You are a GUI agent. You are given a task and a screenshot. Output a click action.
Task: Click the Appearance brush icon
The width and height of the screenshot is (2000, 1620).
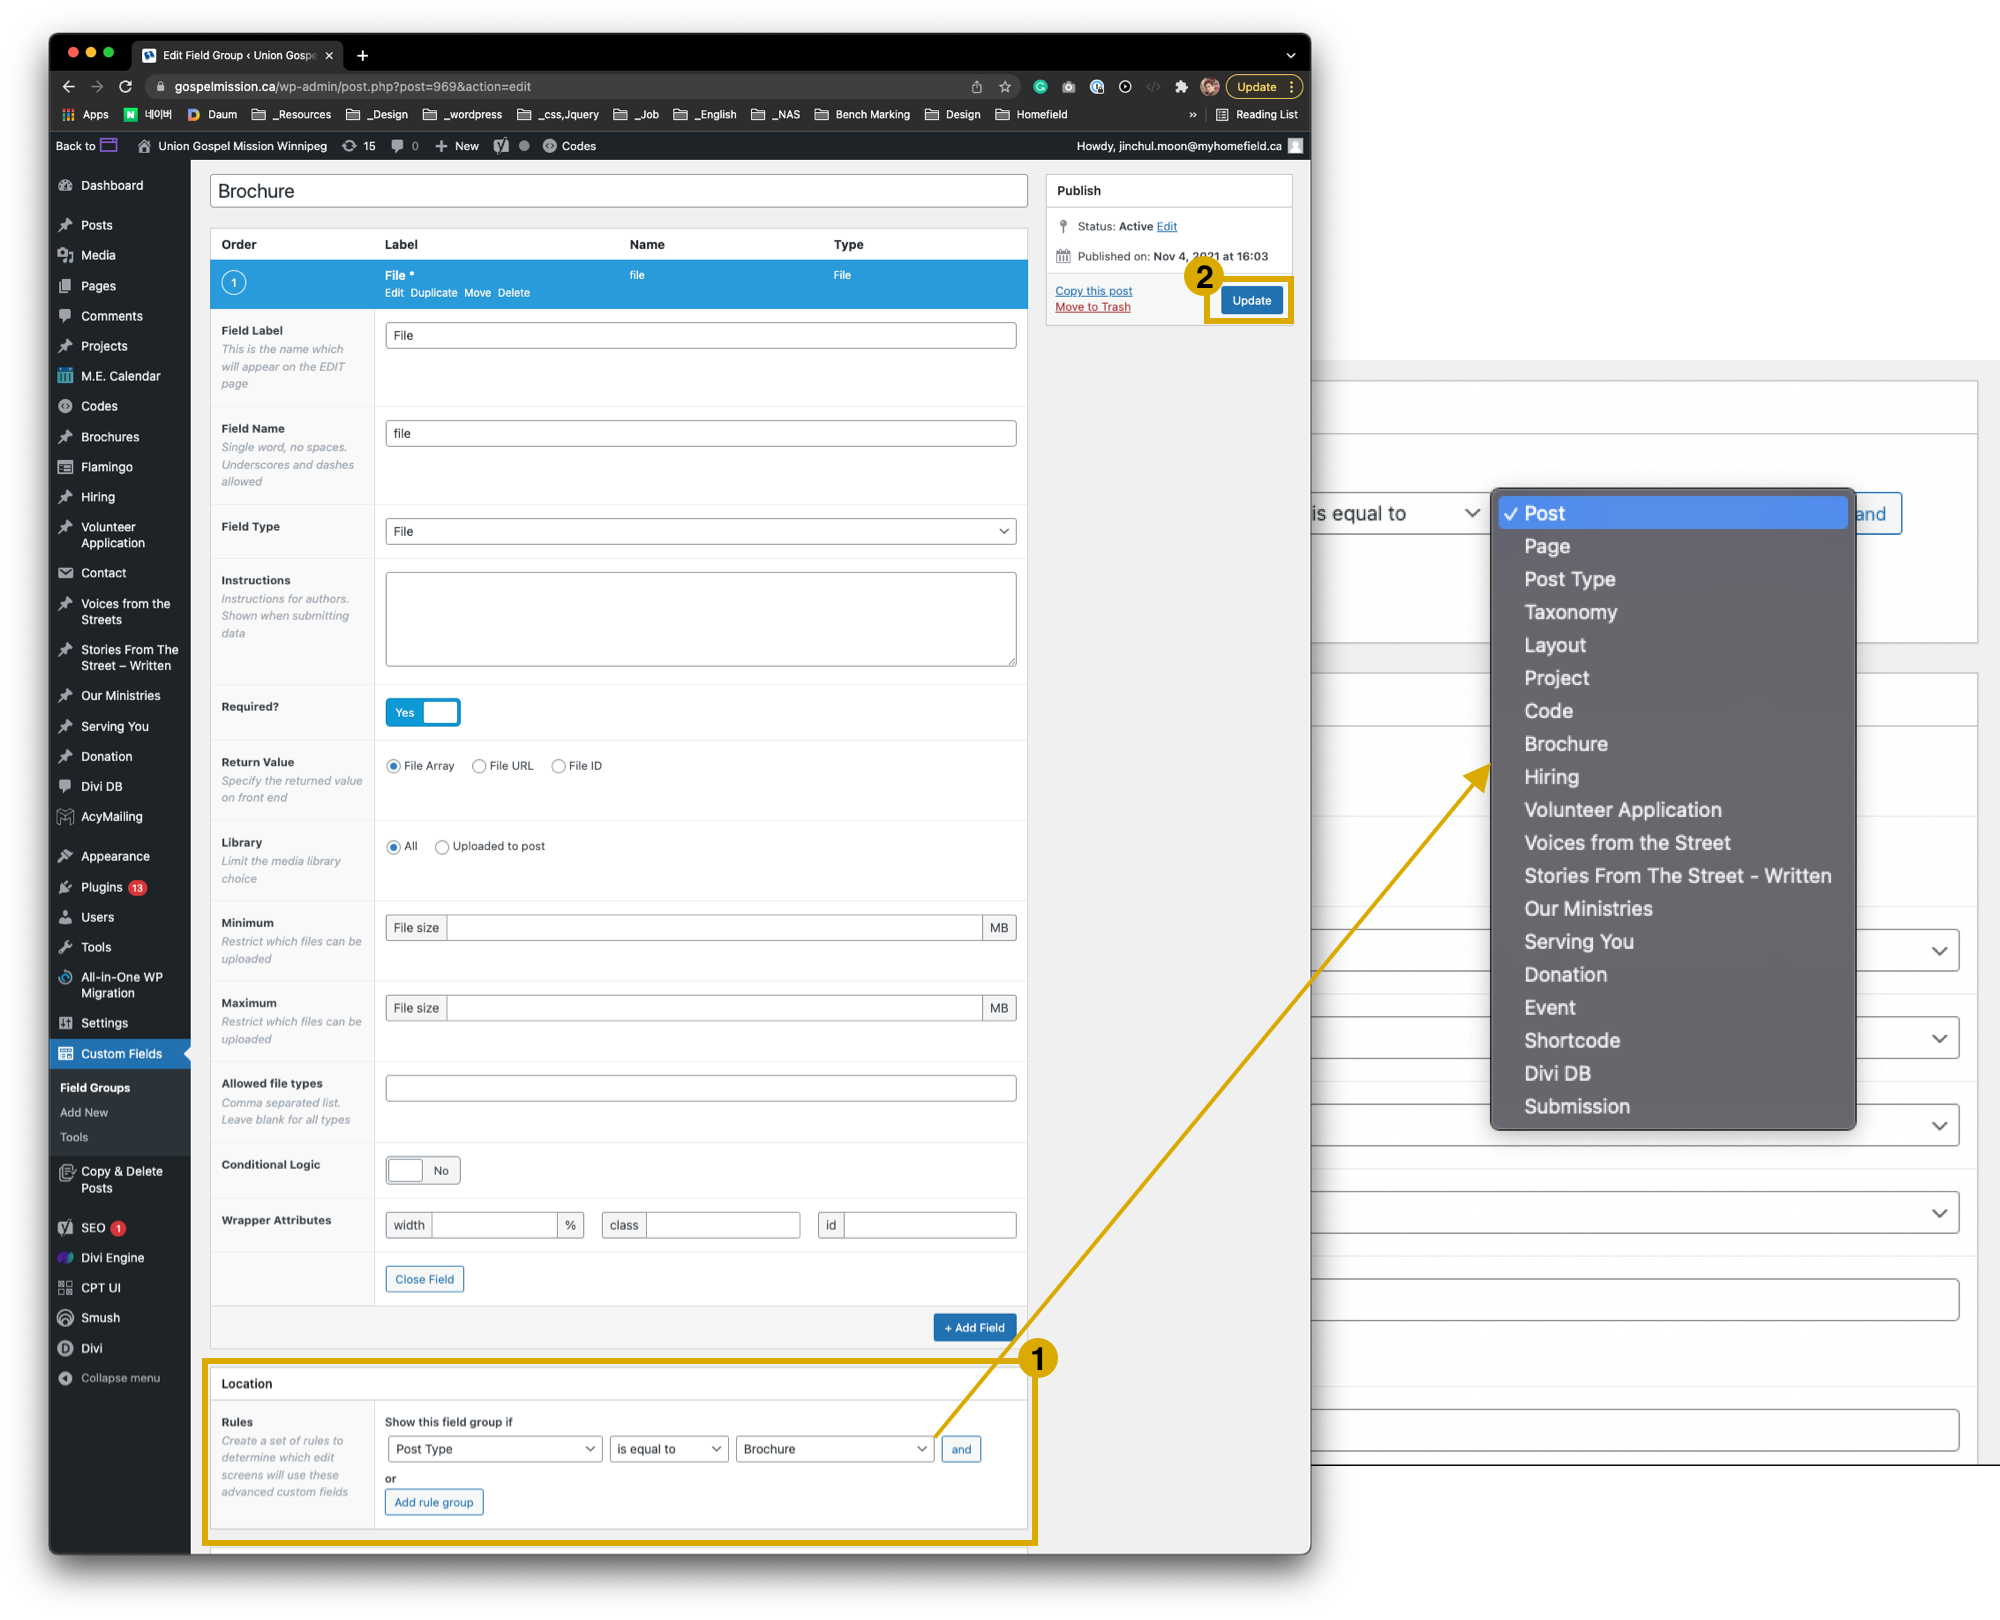(x=66, y=857)
